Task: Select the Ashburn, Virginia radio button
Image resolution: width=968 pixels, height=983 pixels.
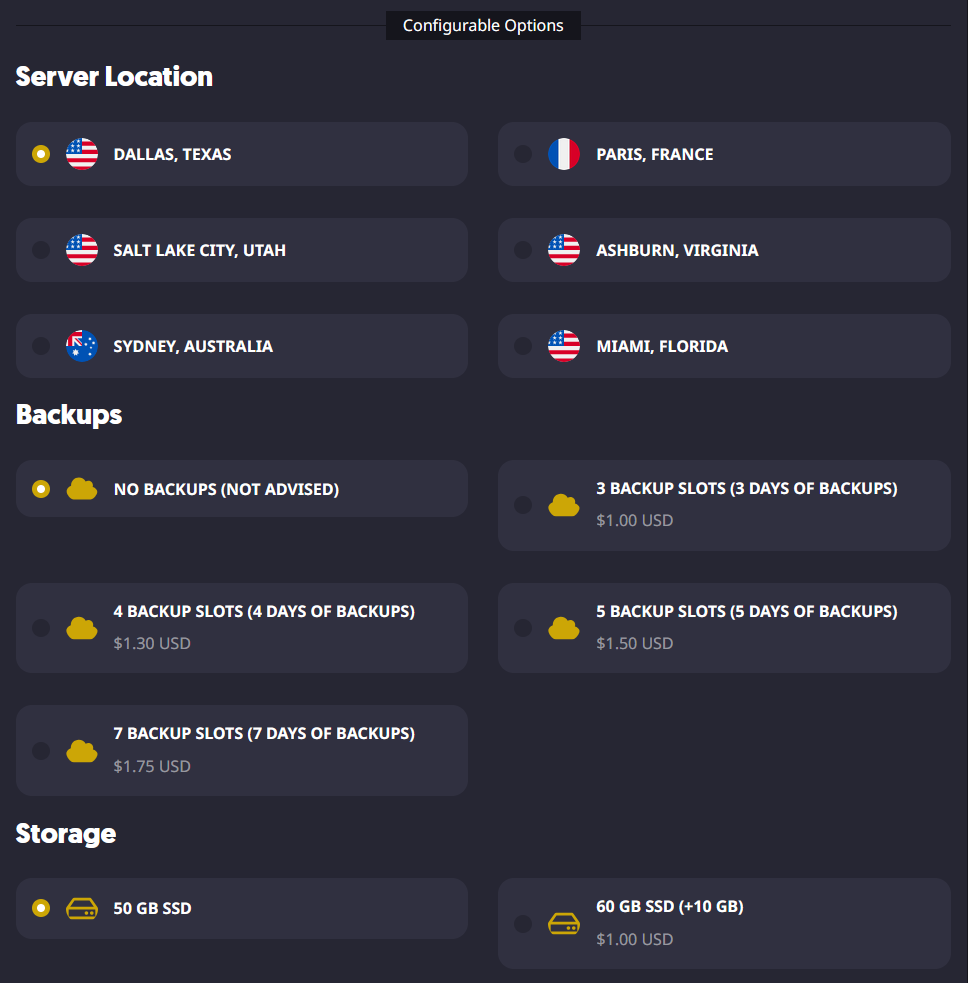Action: tap(523, 250)
